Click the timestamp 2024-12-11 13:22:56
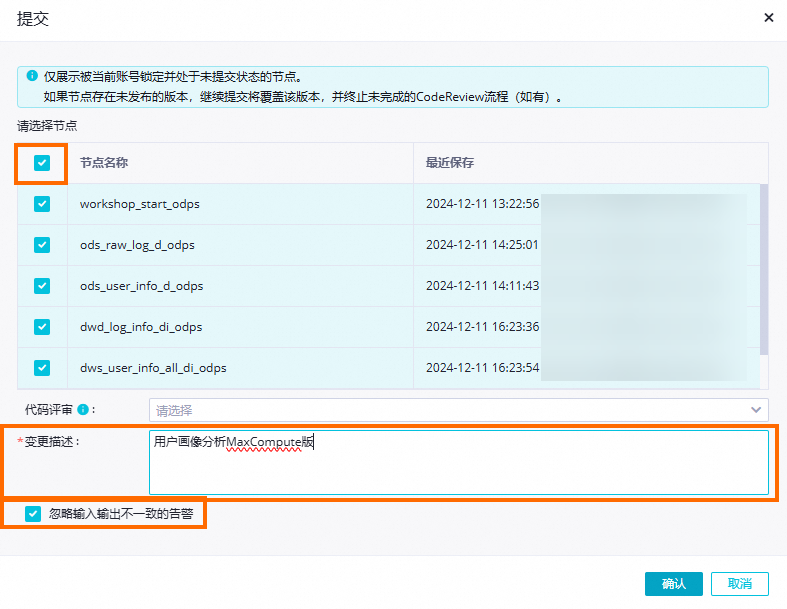 (482, 204)
